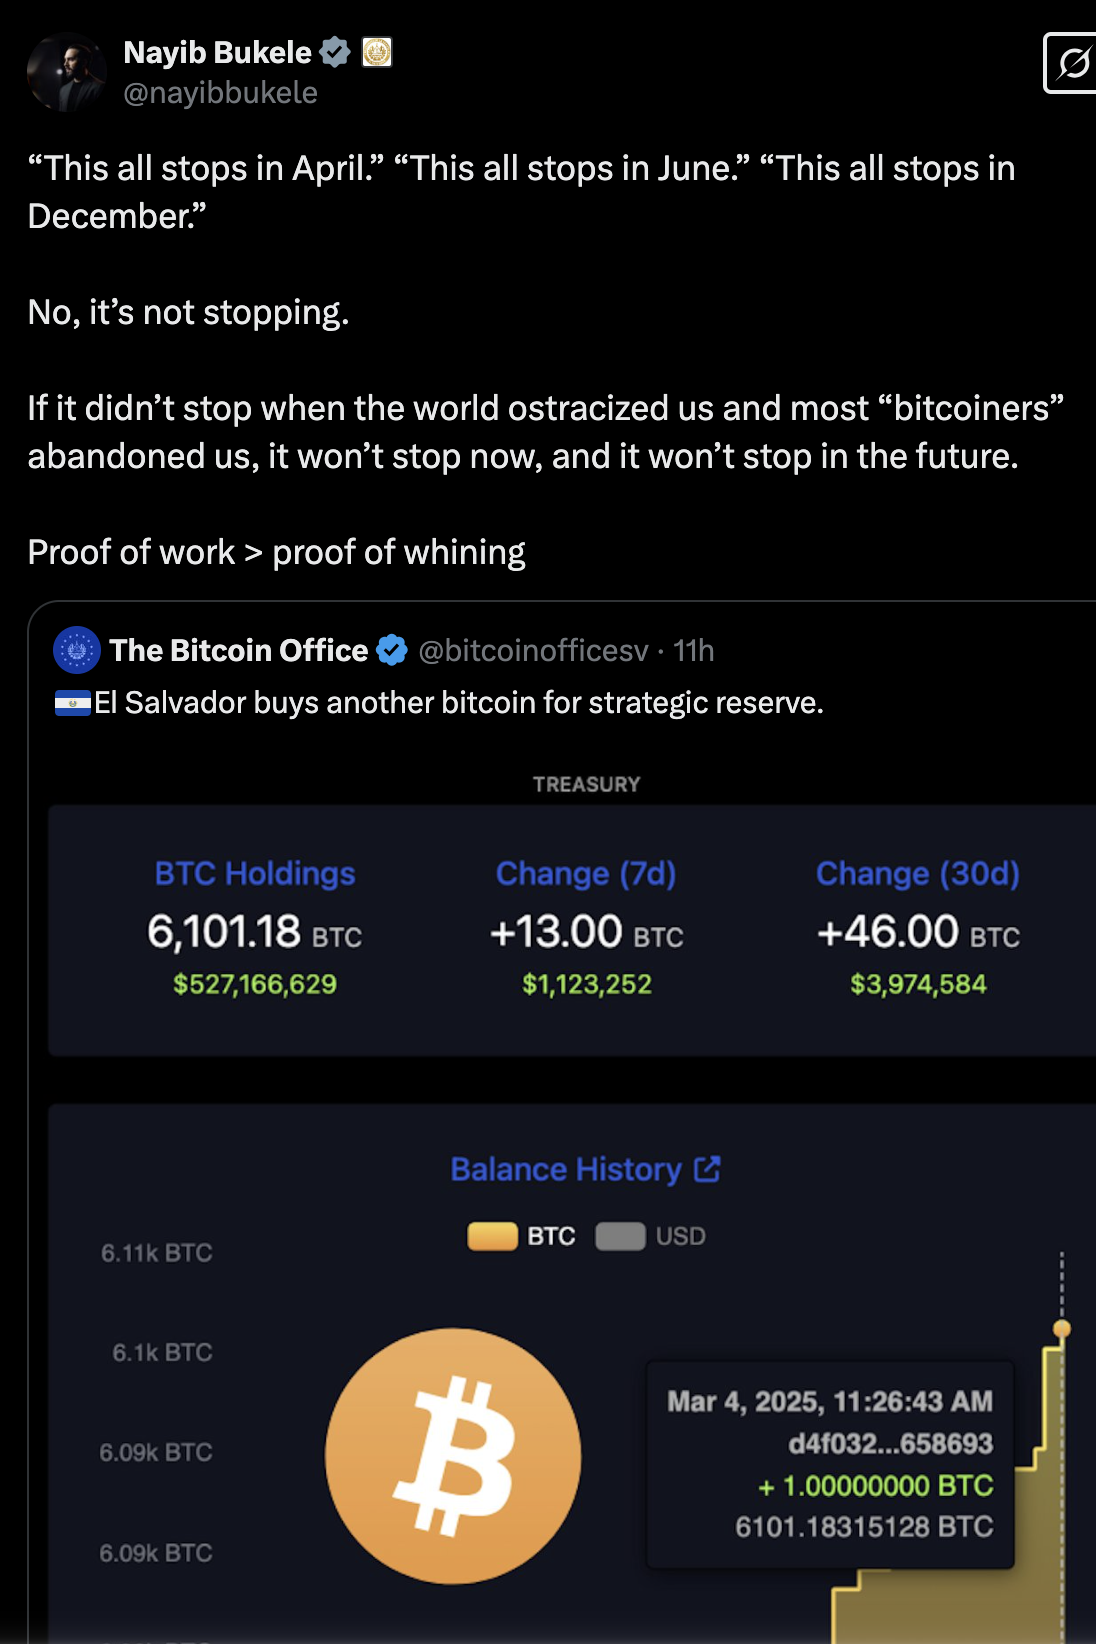Viewport: 1096px width, 1644px height.
Task: Click the chart data point marker
Action: 1062,1328
